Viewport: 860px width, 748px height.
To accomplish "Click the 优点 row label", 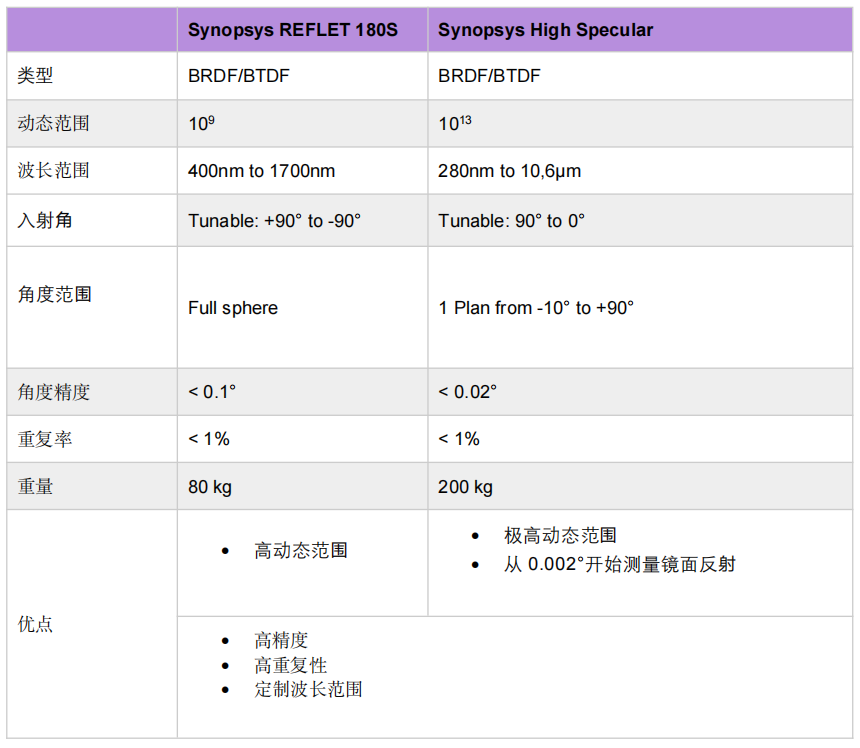I will click(36, 624).
